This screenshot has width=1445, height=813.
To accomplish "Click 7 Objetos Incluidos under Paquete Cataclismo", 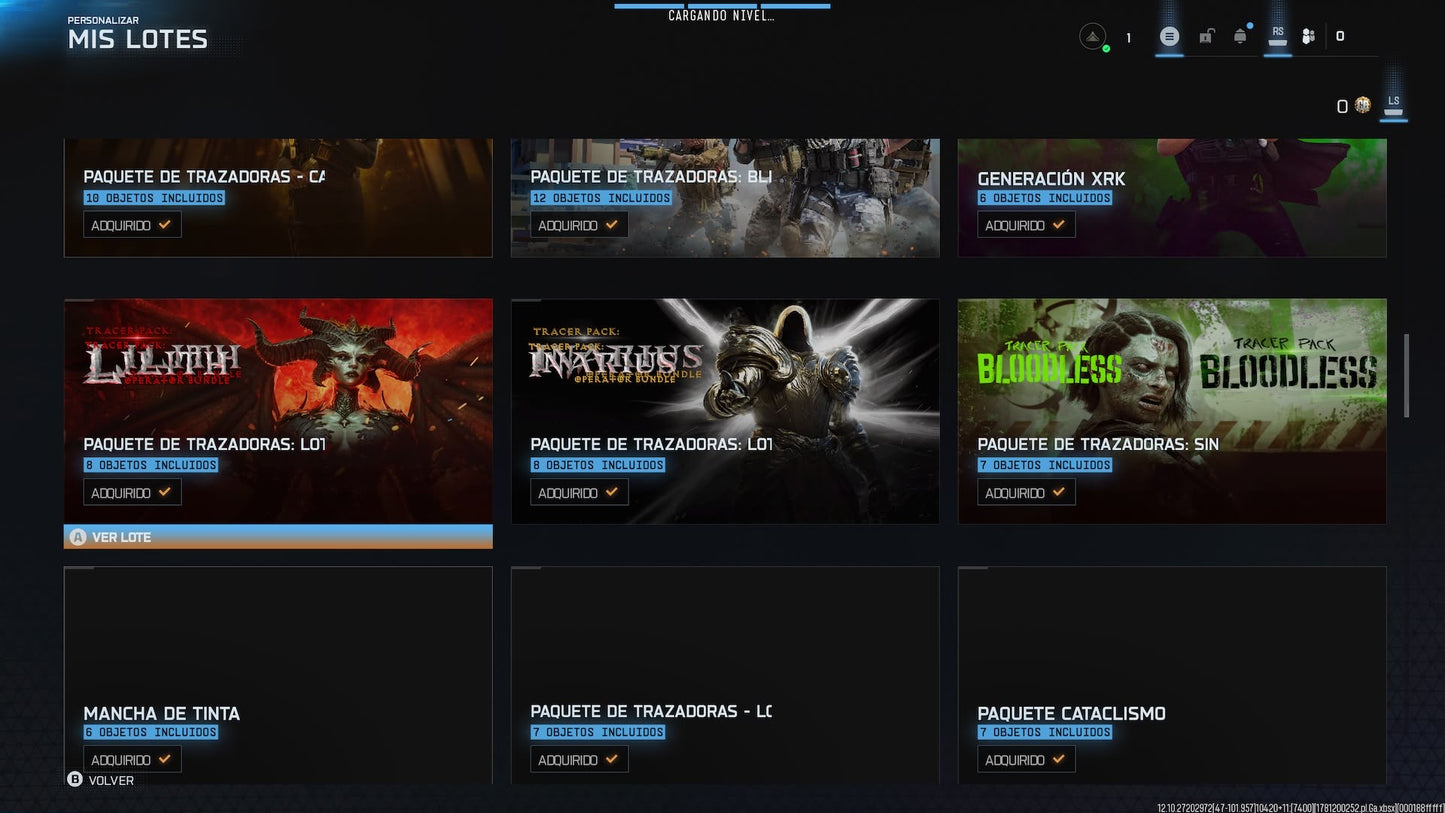I will click(1044, 732).
